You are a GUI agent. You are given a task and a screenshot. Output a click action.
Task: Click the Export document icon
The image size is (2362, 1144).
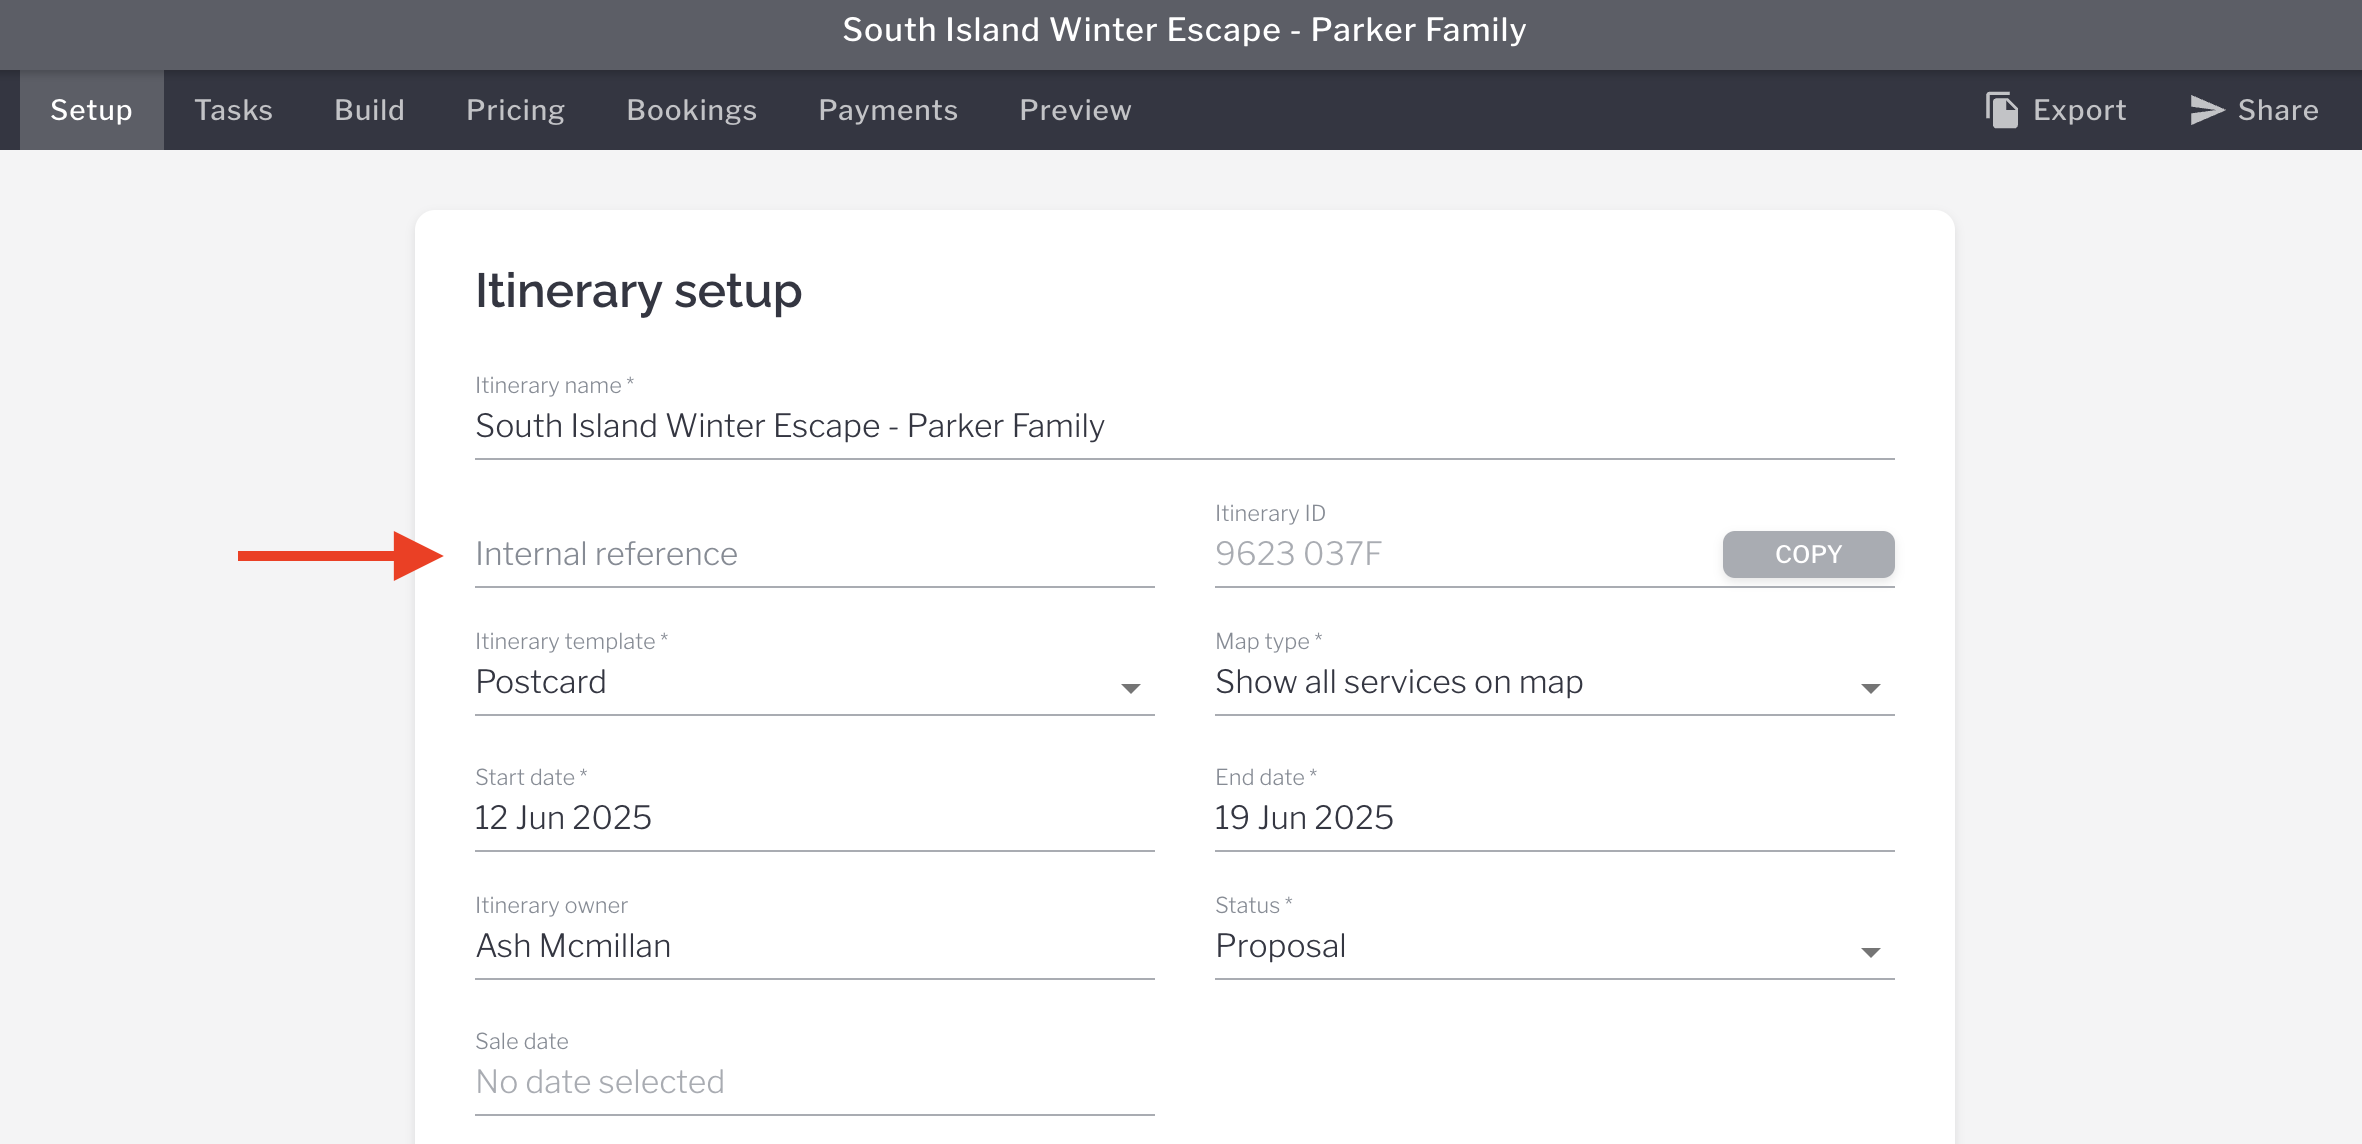pos(2001,110)
